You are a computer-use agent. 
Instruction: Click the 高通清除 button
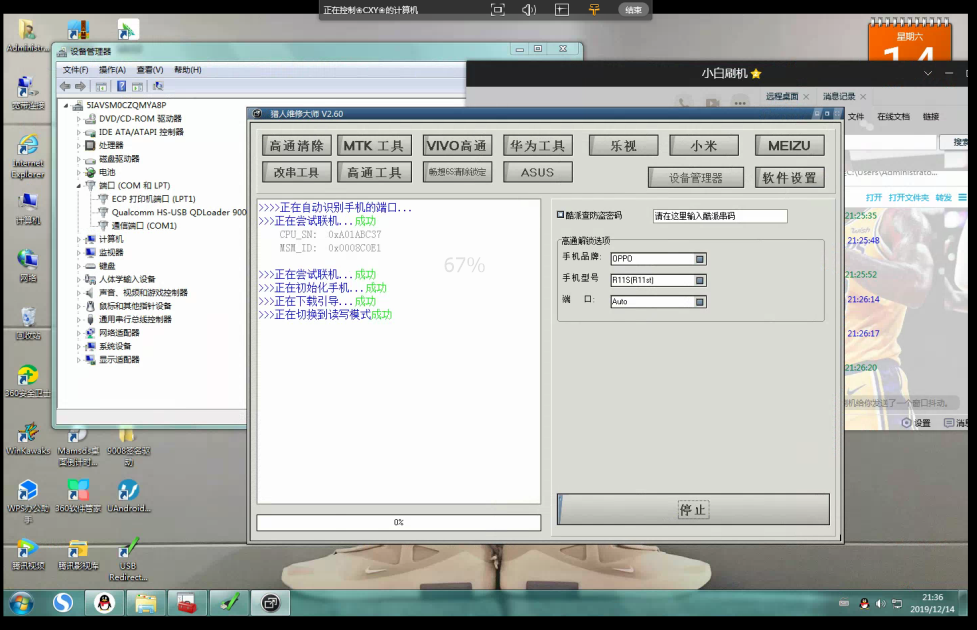tap(297, 146)
